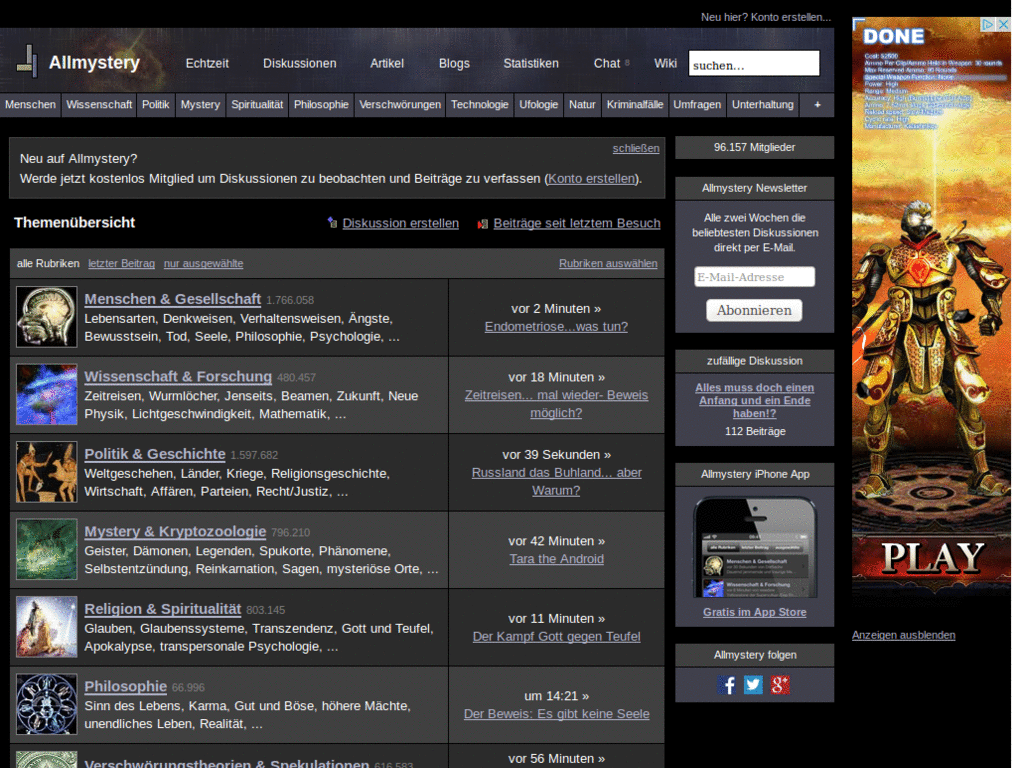Close the signup notice via 'schließen'
The width and height of the screenshot is (1024, 768).
(x=636, y=148)
